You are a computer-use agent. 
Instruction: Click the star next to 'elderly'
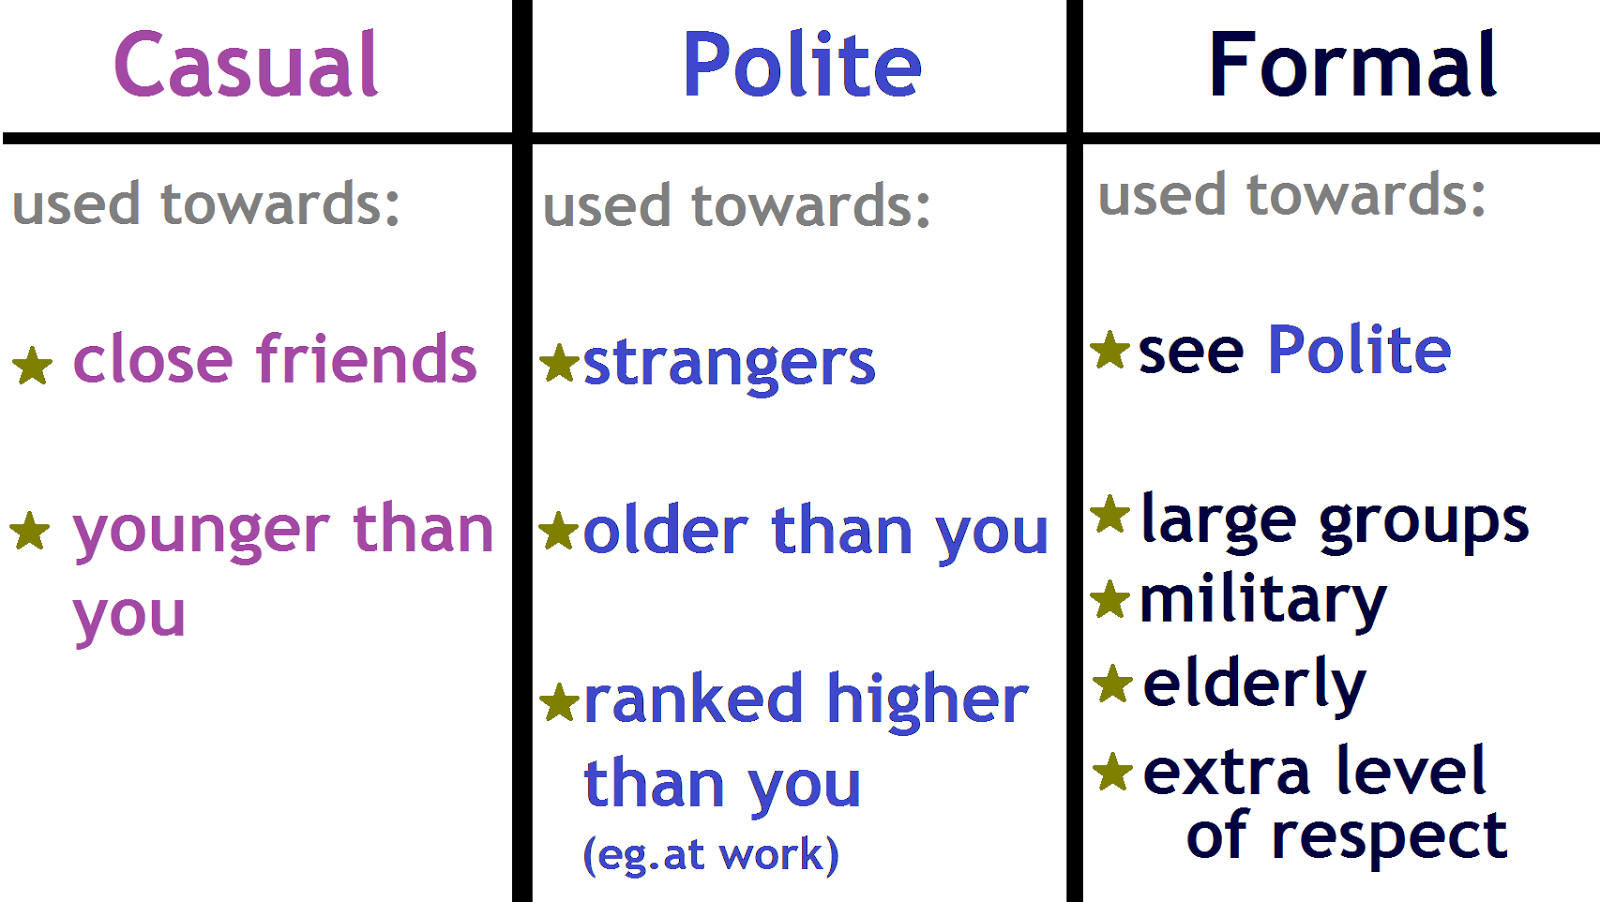[1112, 685]
